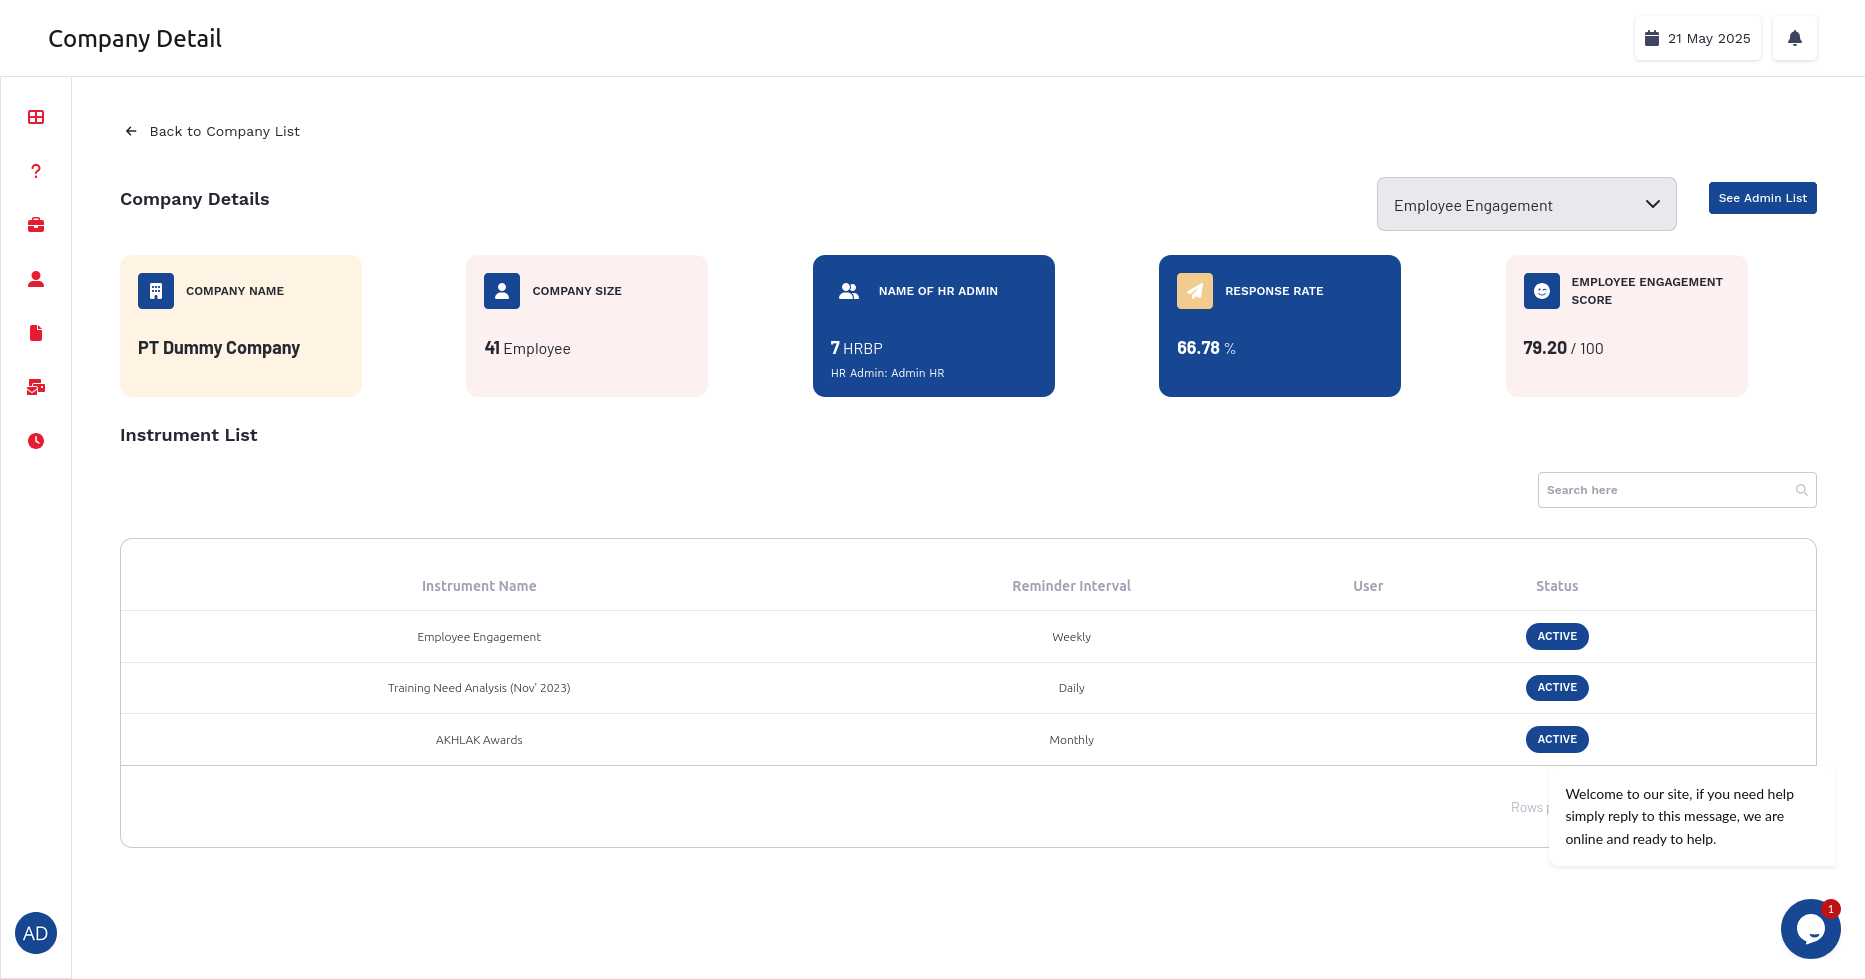Click the Daily reminder interval cell
Image resolution: width=1865 pixels, height=979 pixels.
1071,688
